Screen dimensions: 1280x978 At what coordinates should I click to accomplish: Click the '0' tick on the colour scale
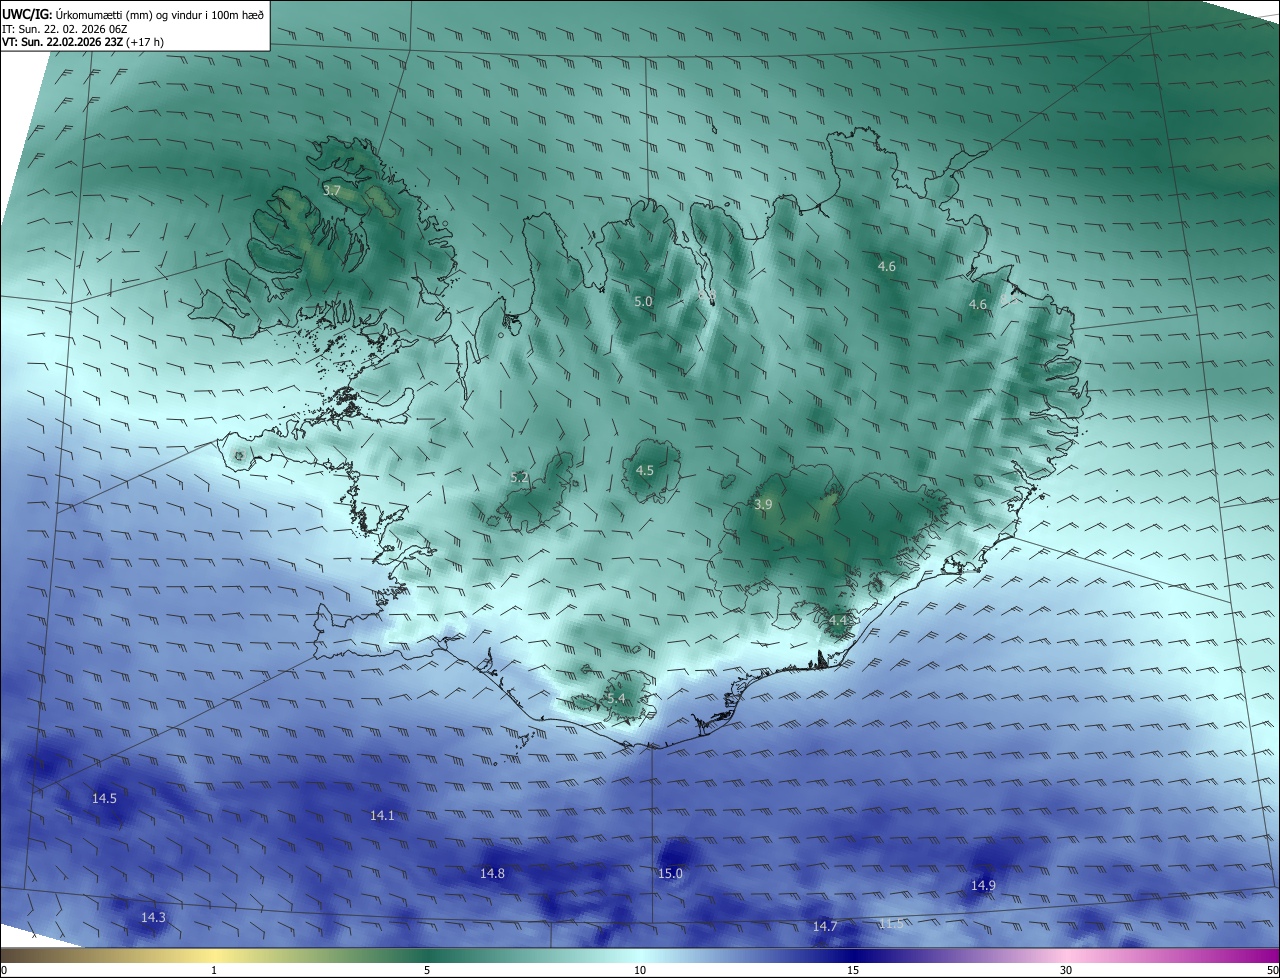click(4, 970)
